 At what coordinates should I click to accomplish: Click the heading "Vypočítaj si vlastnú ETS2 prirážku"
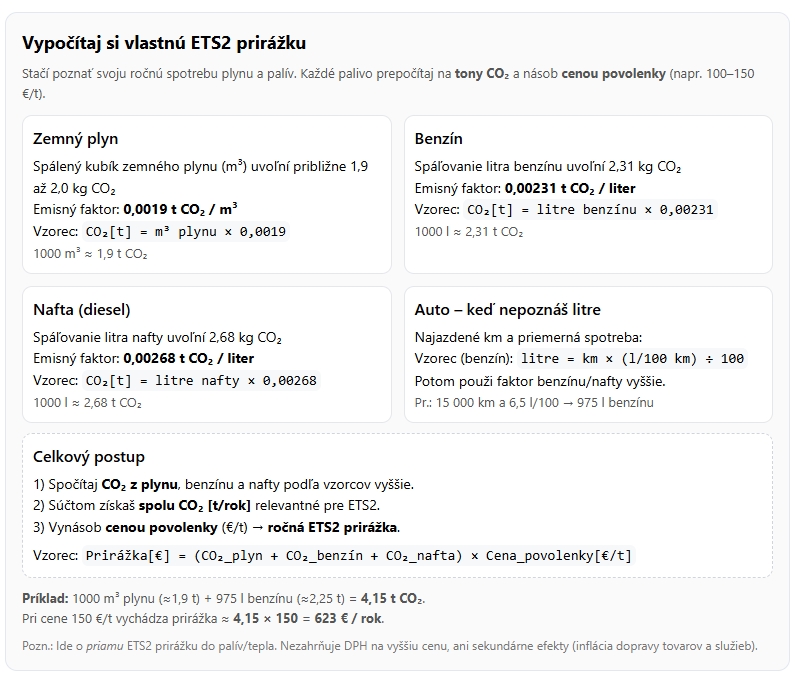coord(164,43)
